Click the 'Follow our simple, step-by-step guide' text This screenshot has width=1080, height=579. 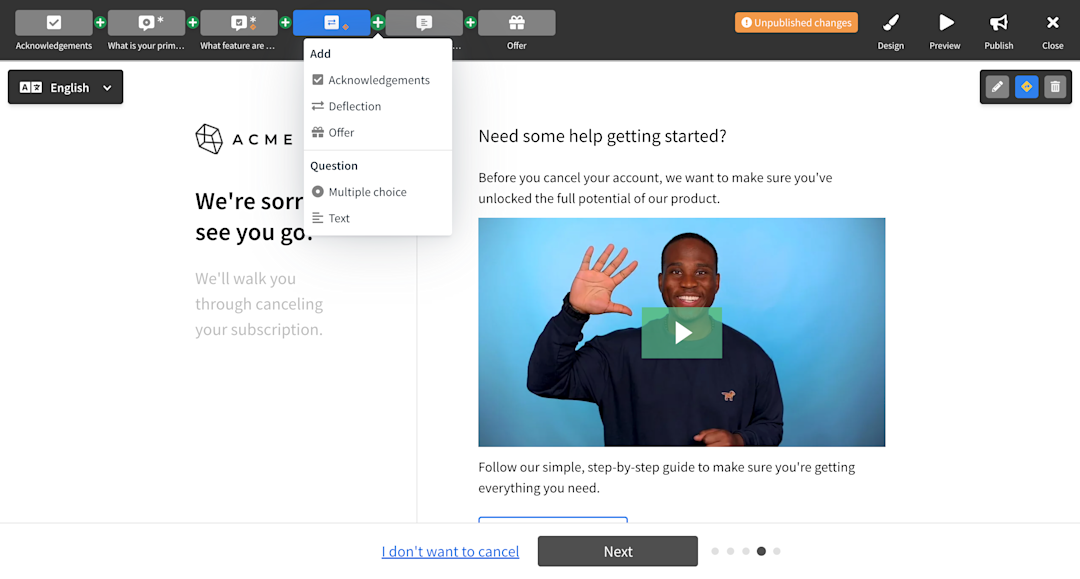click(667, 478)
